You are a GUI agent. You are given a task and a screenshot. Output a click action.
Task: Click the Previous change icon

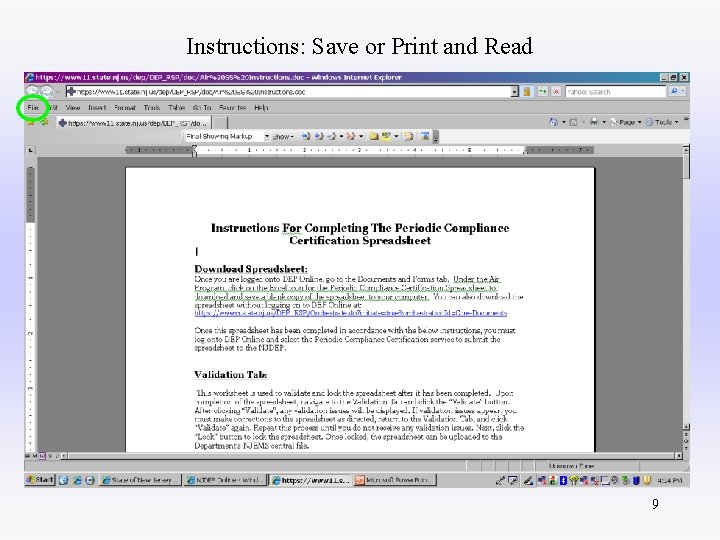[x=306, y=136]
